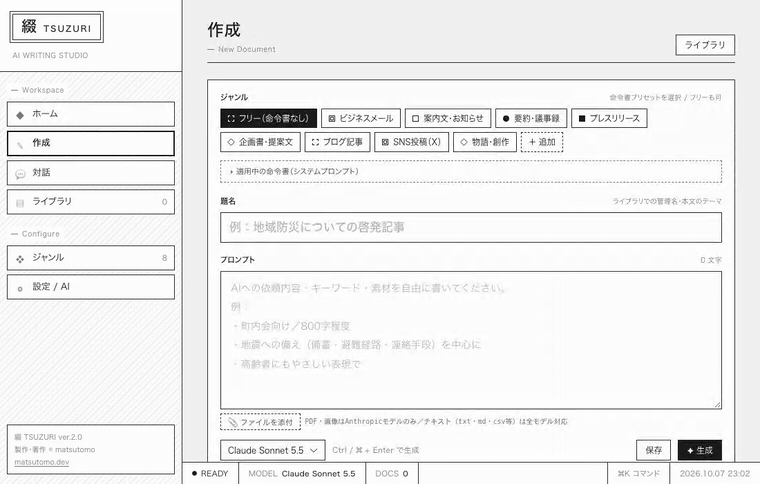Click the ファイルを添付 button
The image size is (760, 484).
(x=261, y=422)
